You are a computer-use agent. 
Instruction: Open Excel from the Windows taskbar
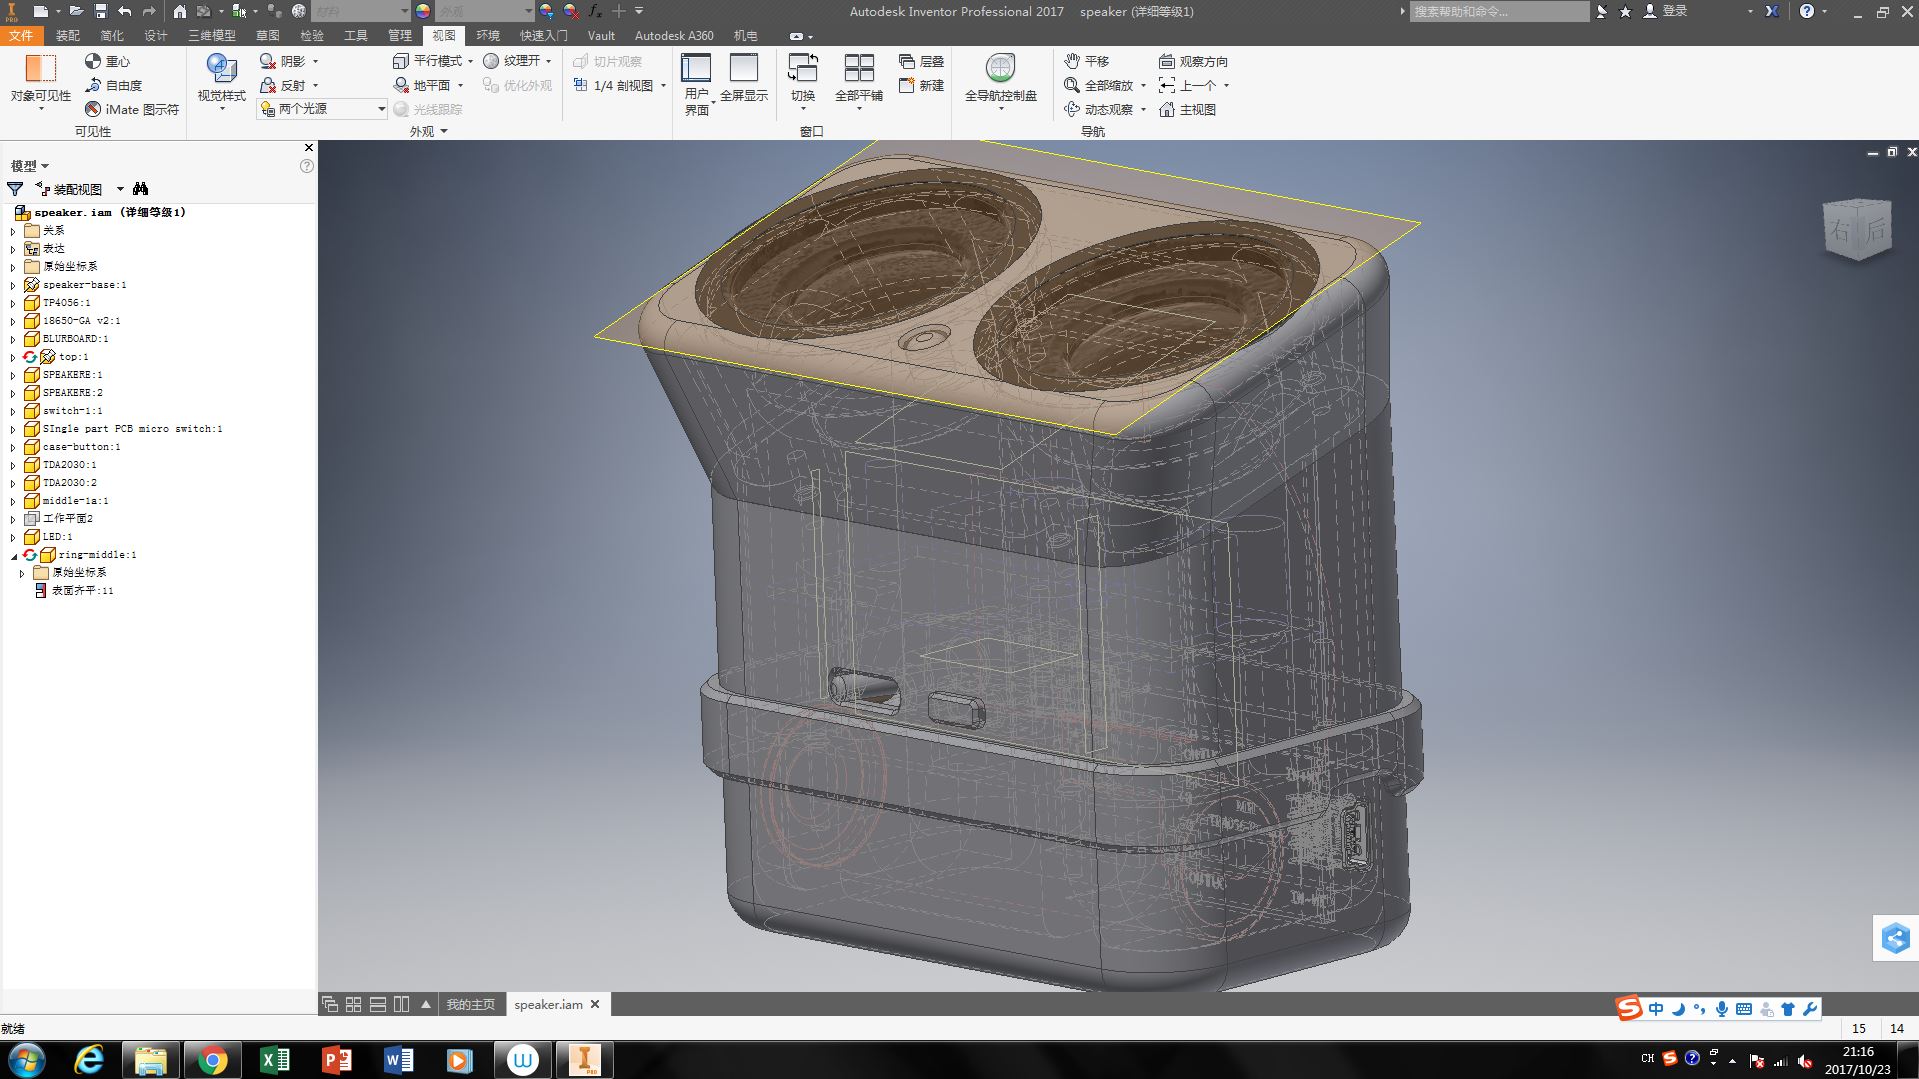click(x=274, y=1059)
